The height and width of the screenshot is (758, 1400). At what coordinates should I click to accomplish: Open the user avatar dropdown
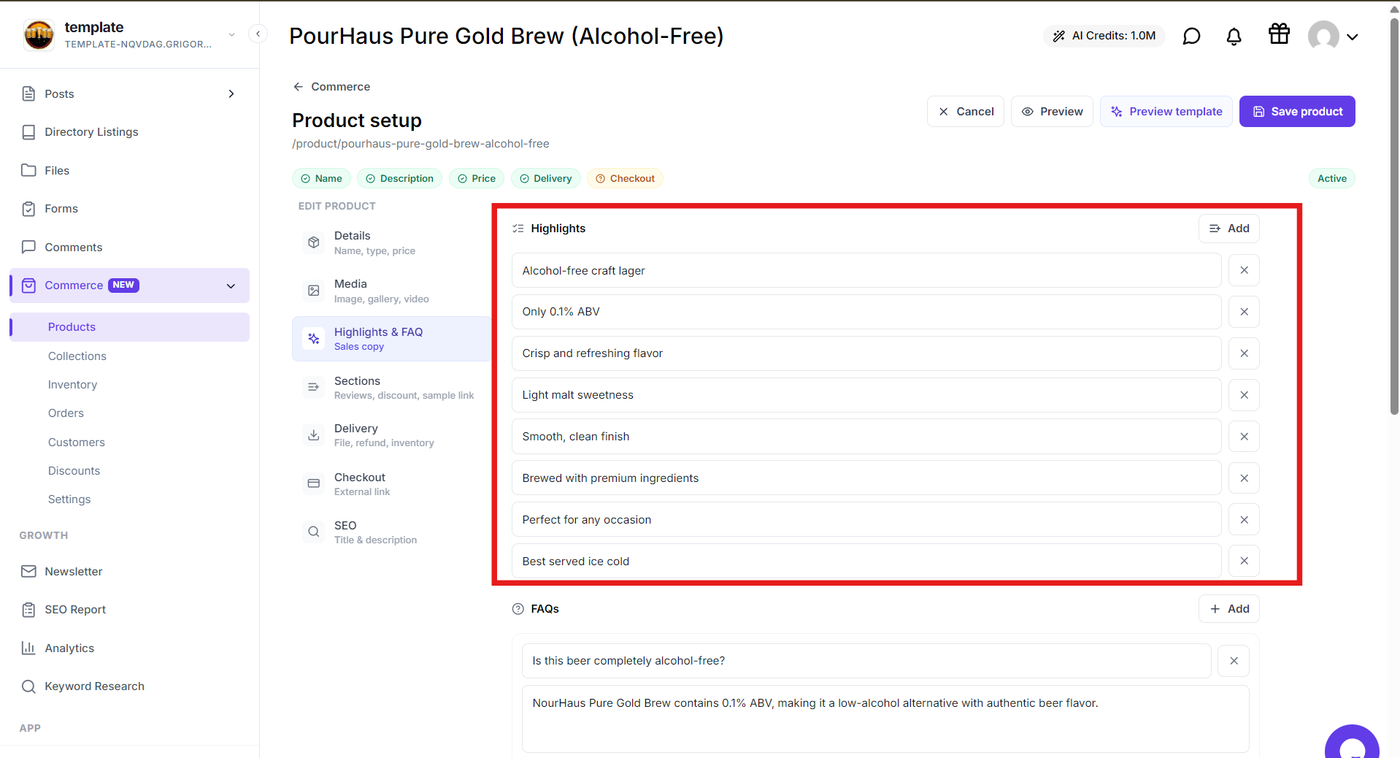click(1333, 37)
